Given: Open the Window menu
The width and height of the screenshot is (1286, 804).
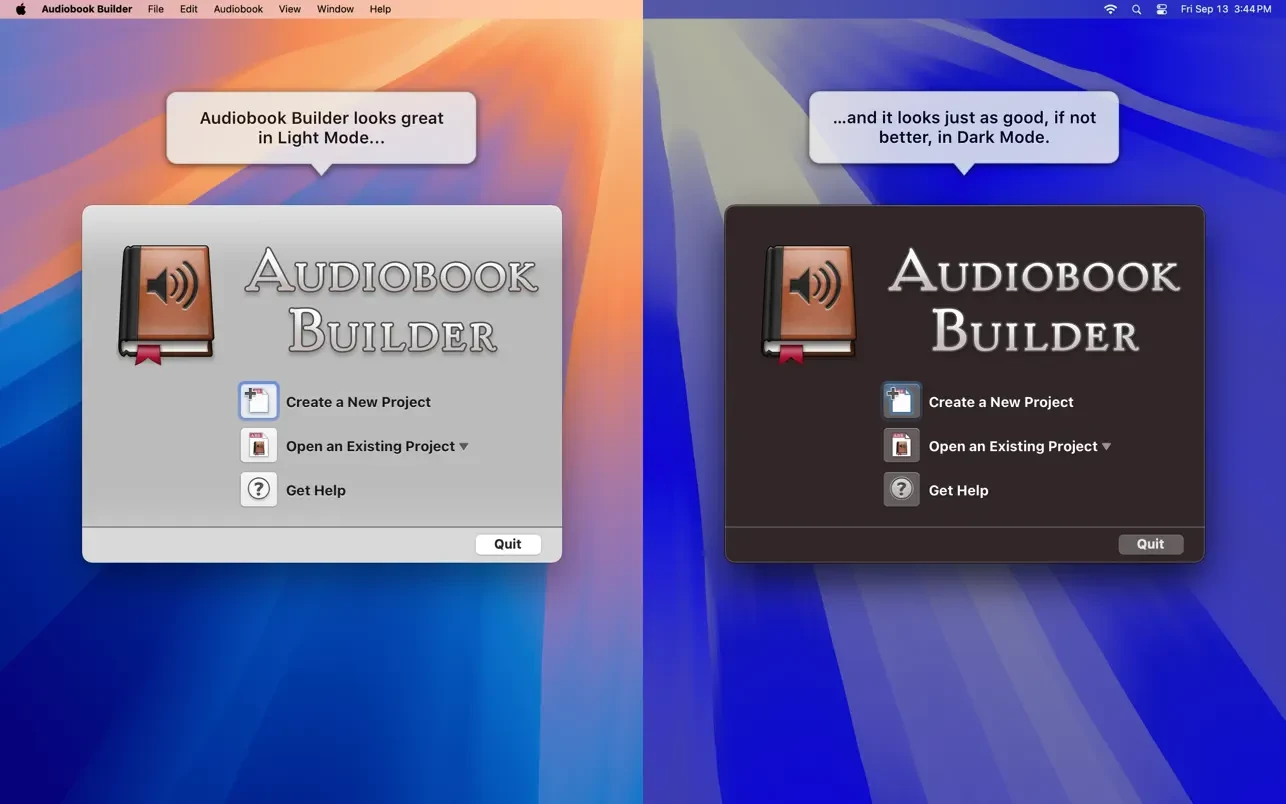Looking at the screenshot, I should (x=335, y=9).
